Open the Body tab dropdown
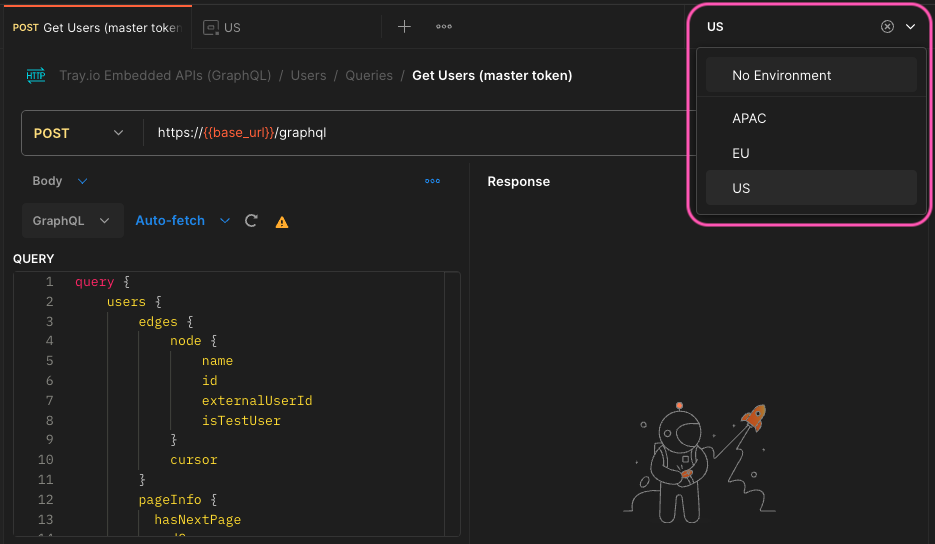 pos(60,181)
